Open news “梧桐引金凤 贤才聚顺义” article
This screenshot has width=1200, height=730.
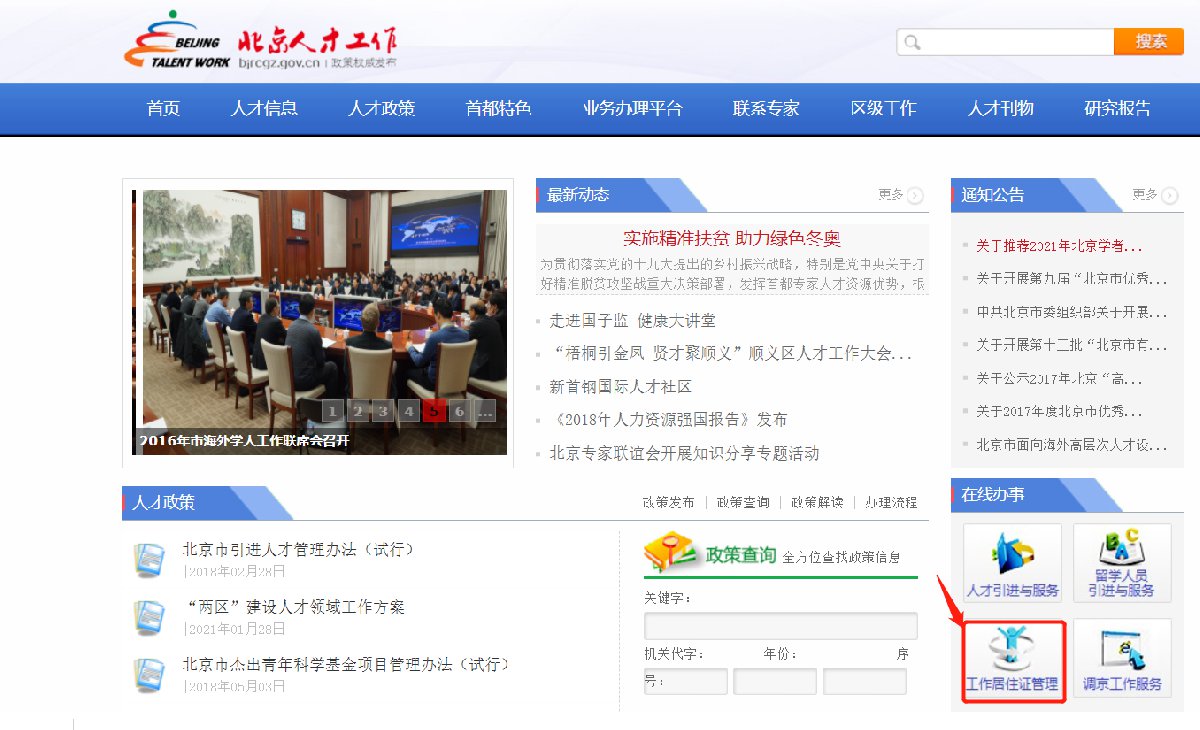(x=730, y=354)
